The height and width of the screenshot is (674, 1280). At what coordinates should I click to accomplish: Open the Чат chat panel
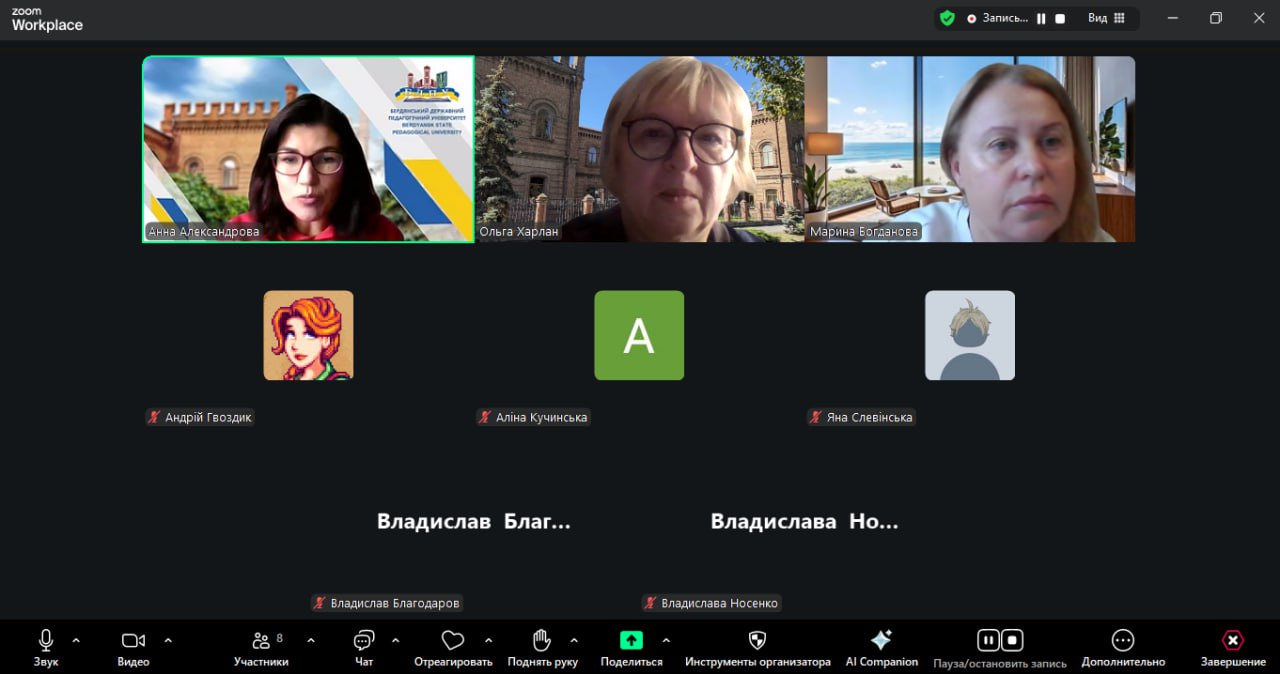click(364, 641)
